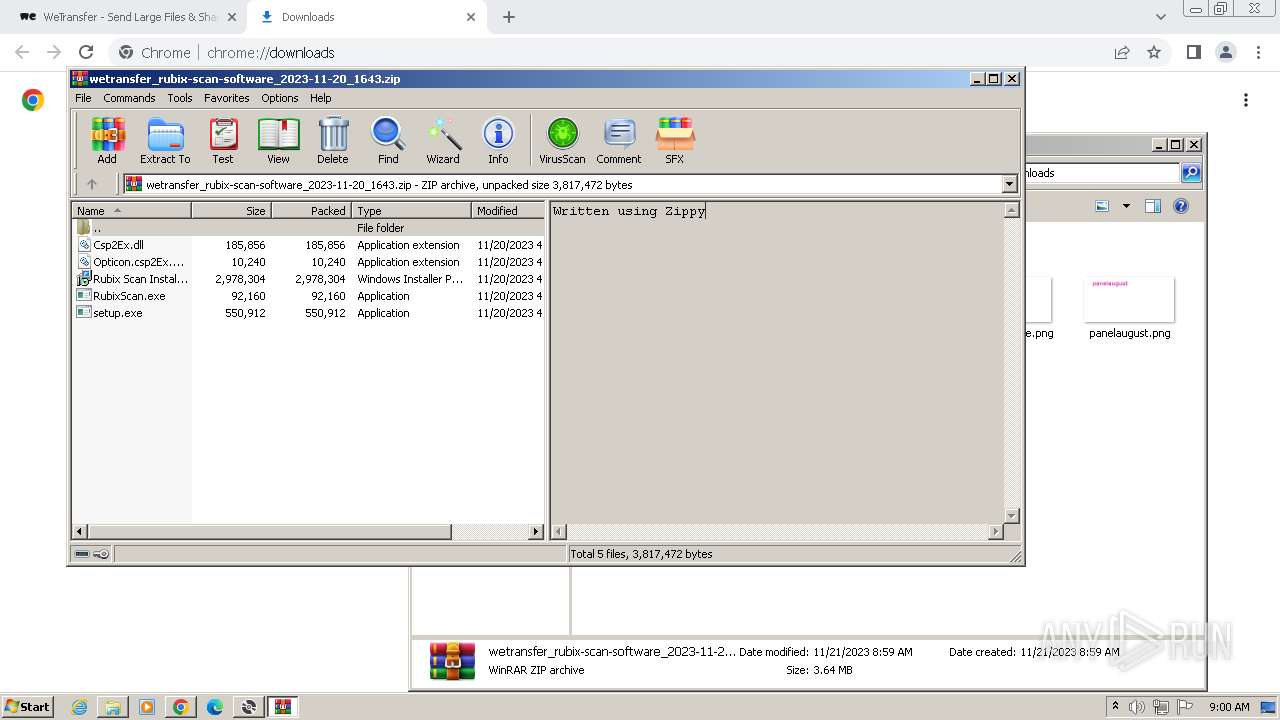
Task: Toggle Chrome side panel icon
Action: click(1193, 53)
